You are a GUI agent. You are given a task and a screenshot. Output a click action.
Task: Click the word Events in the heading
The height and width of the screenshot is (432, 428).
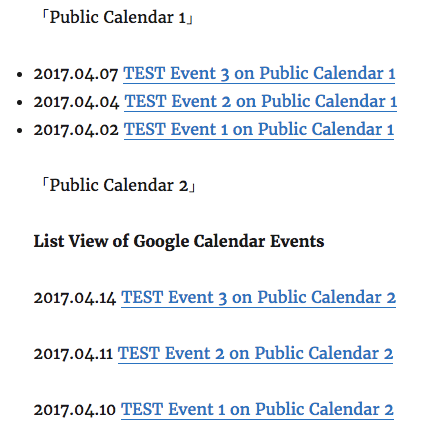tap(297, 241)
